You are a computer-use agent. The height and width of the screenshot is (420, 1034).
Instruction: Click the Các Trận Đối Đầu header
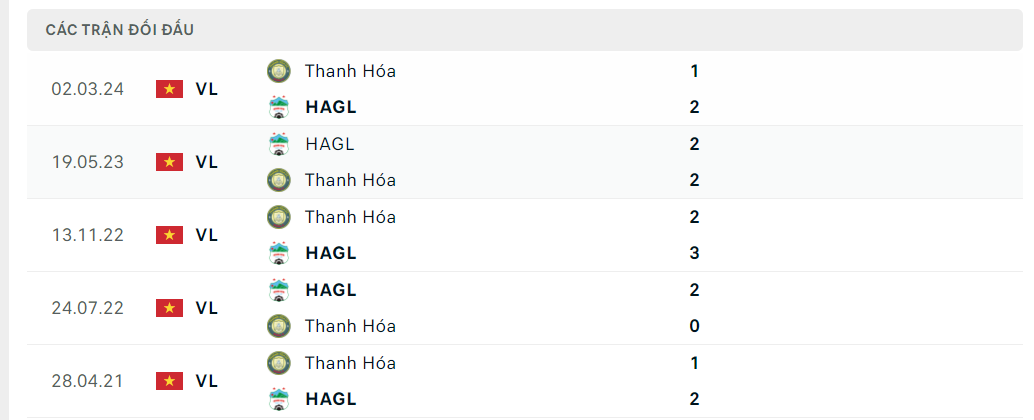pyautogui.click(x=120, y=30)
